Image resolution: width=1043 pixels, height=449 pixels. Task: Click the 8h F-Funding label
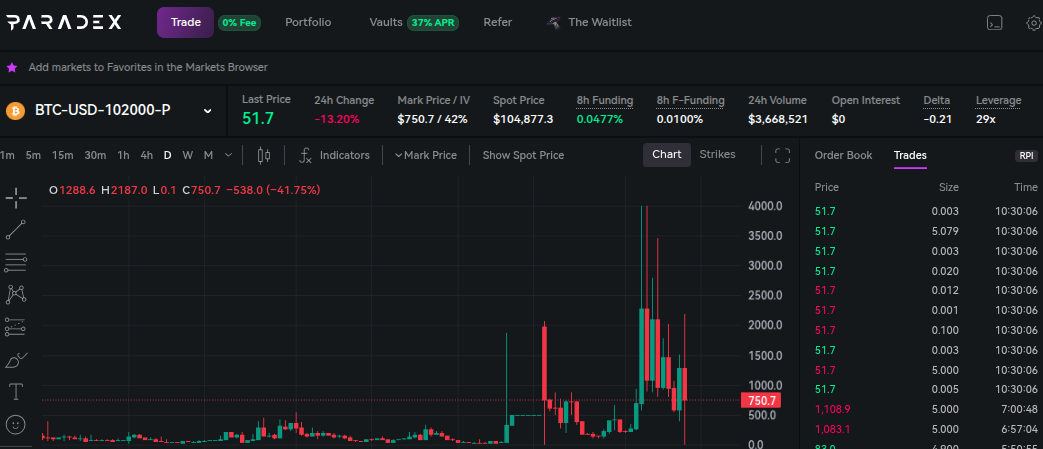pyautogui.click(x=690, y=100)
